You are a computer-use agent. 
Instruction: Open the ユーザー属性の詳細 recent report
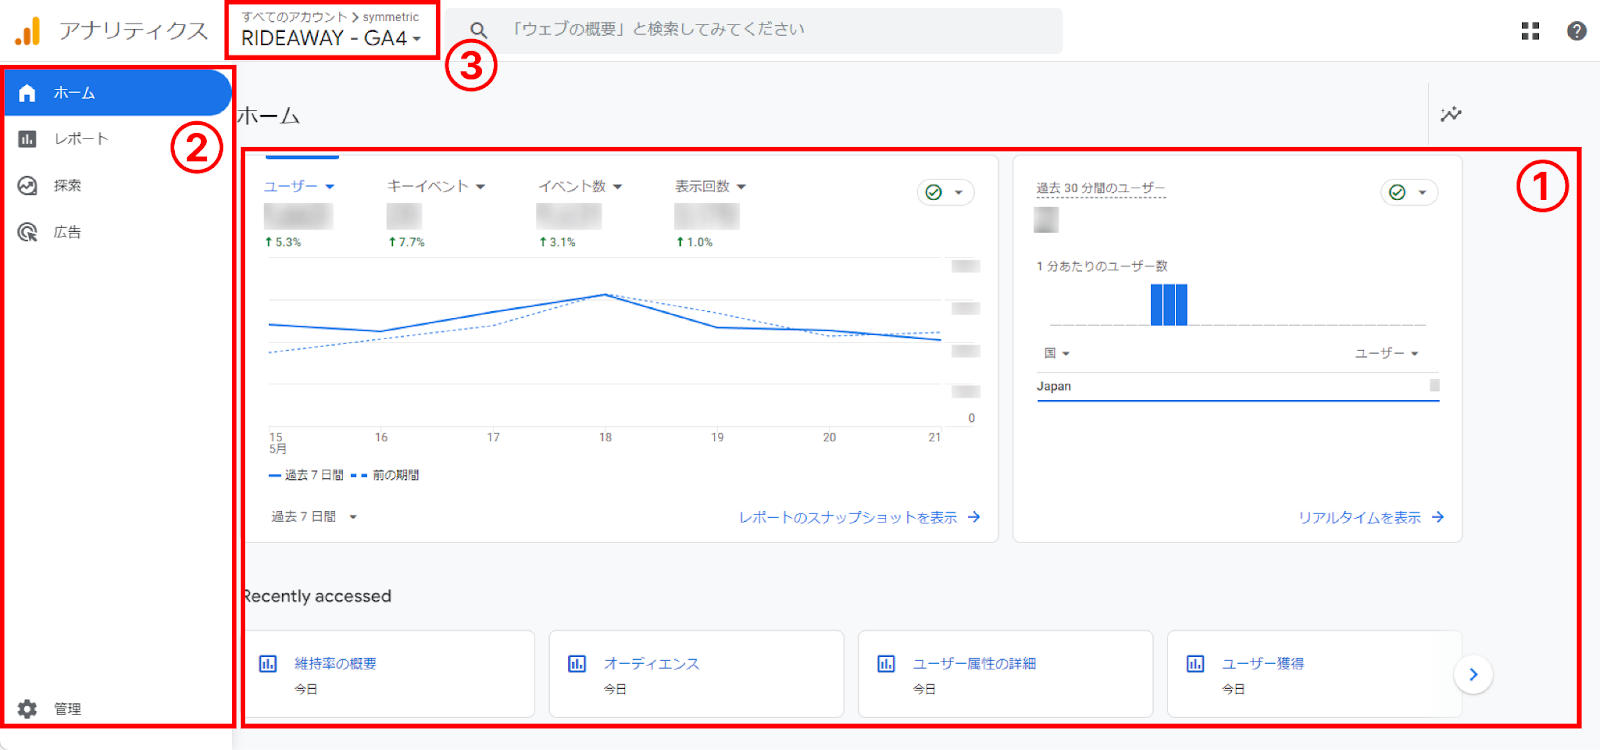1006,674
